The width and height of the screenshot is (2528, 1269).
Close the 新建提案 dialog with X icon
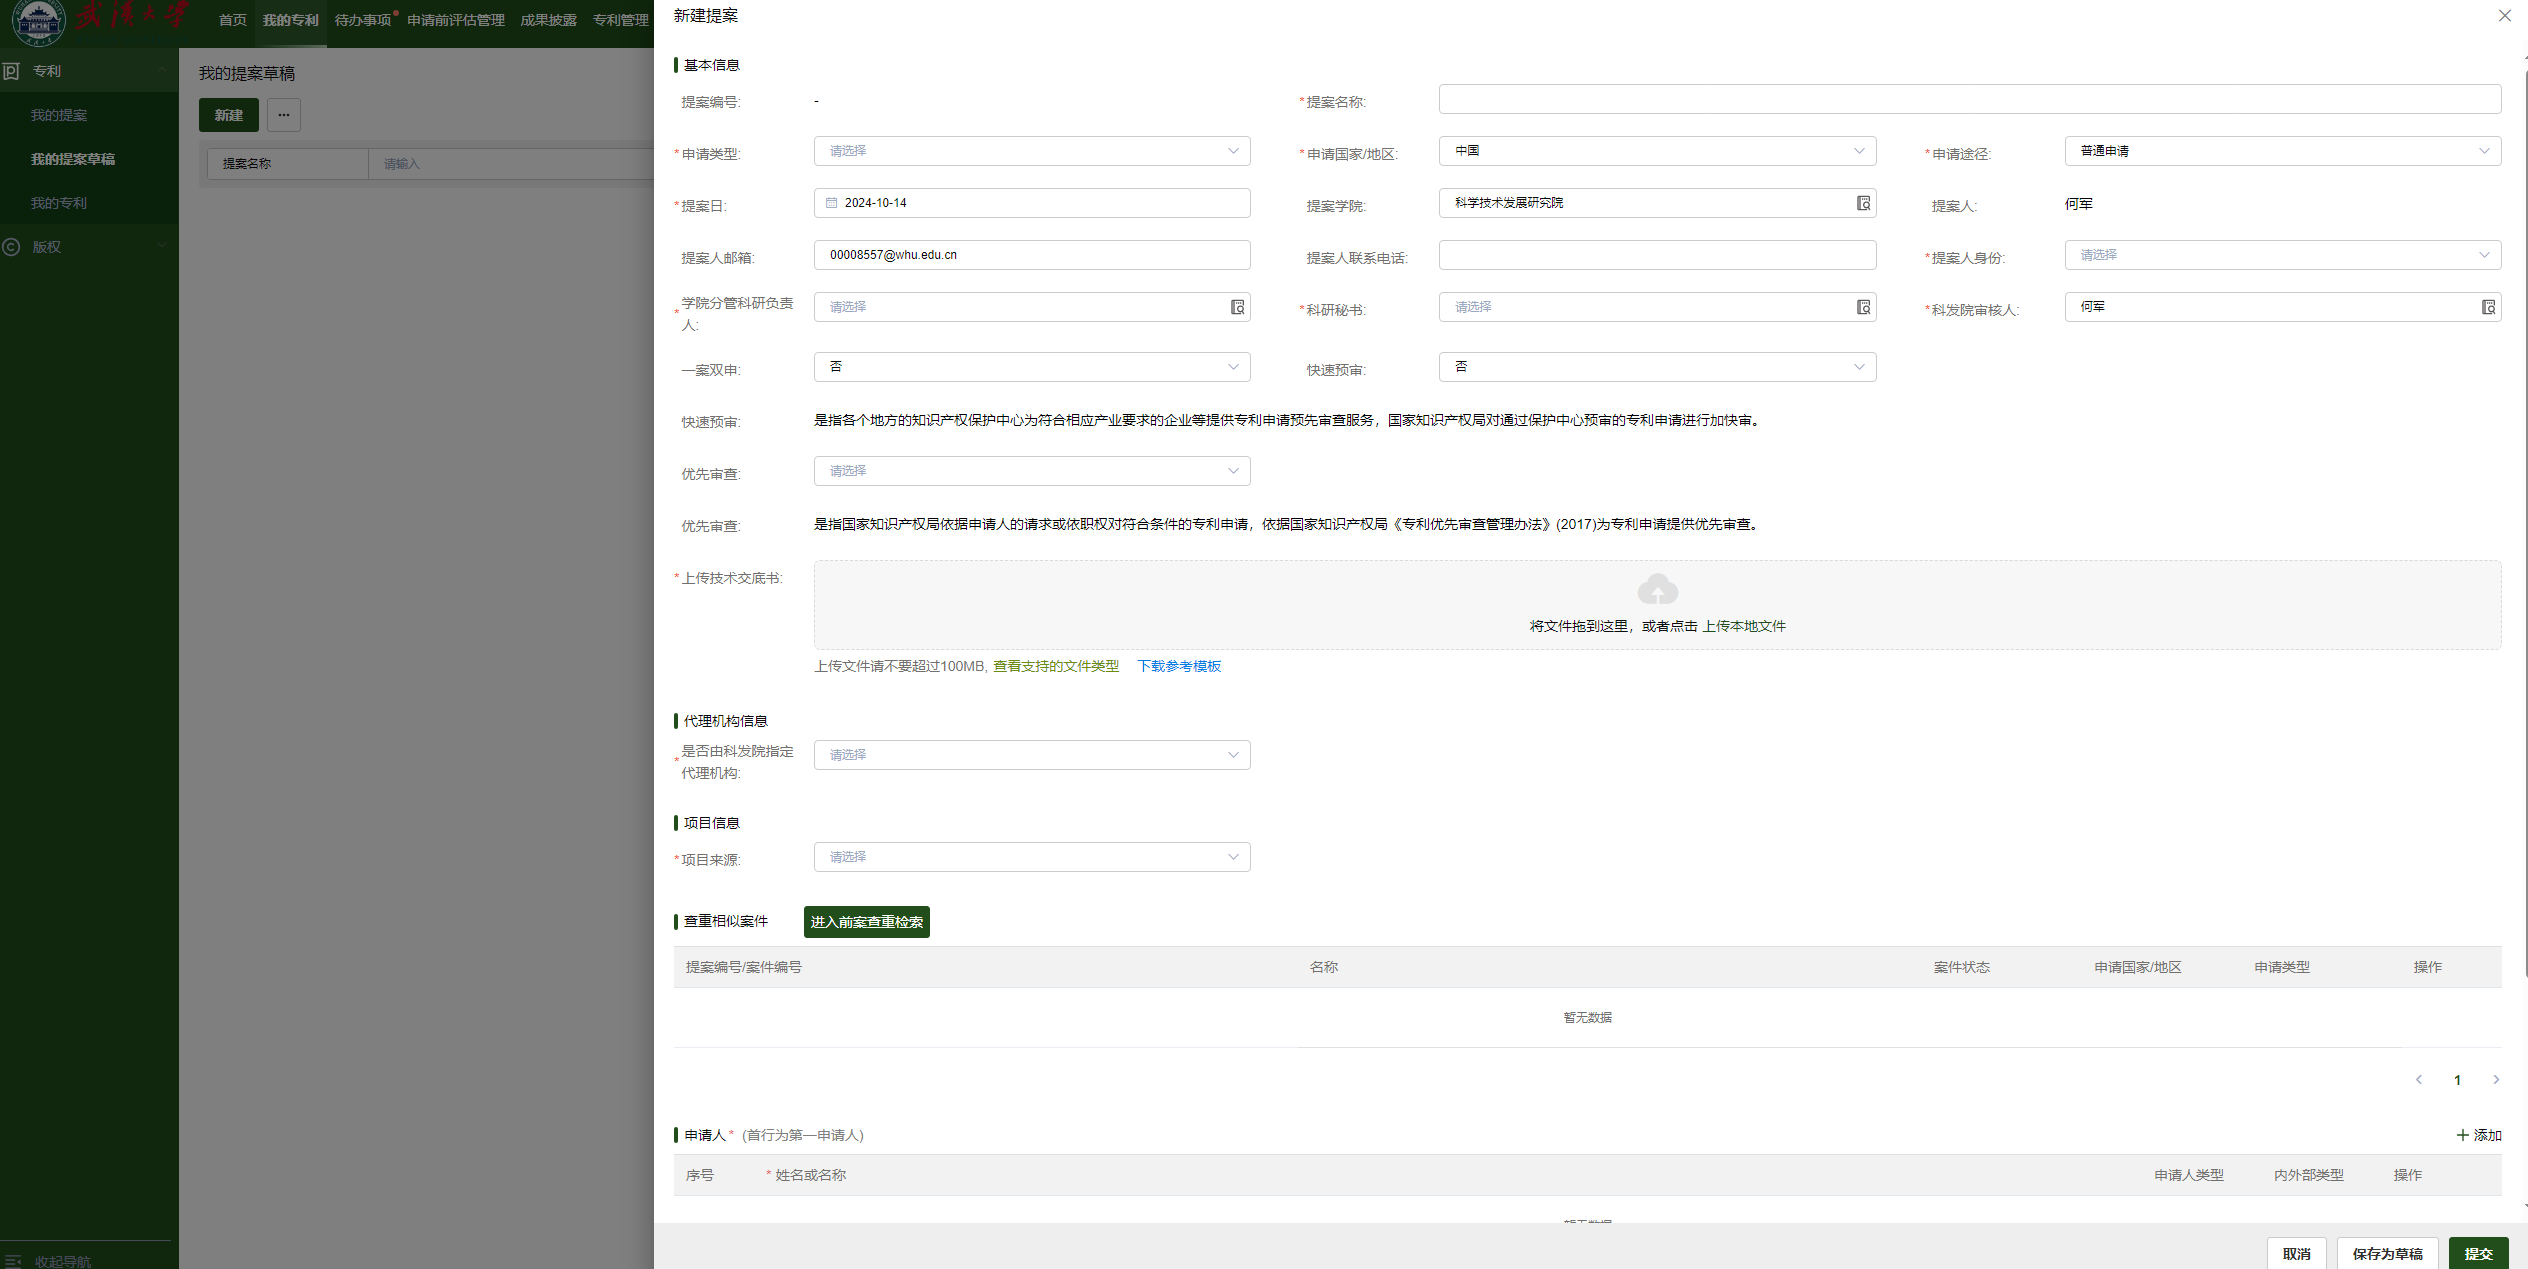(x=2504, y=16)
